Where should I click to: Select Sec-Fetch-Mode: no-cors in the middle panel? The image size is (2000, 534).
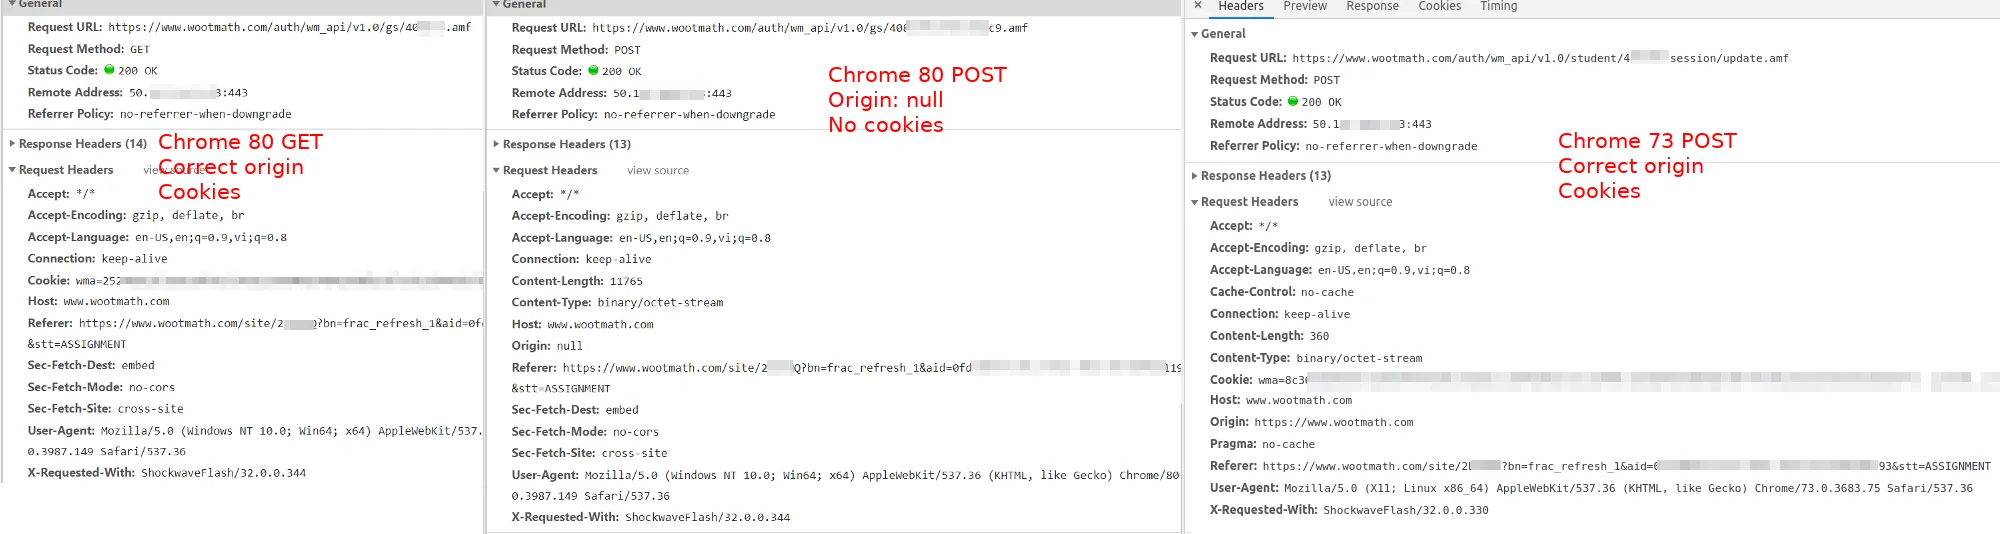pos(585,432)
